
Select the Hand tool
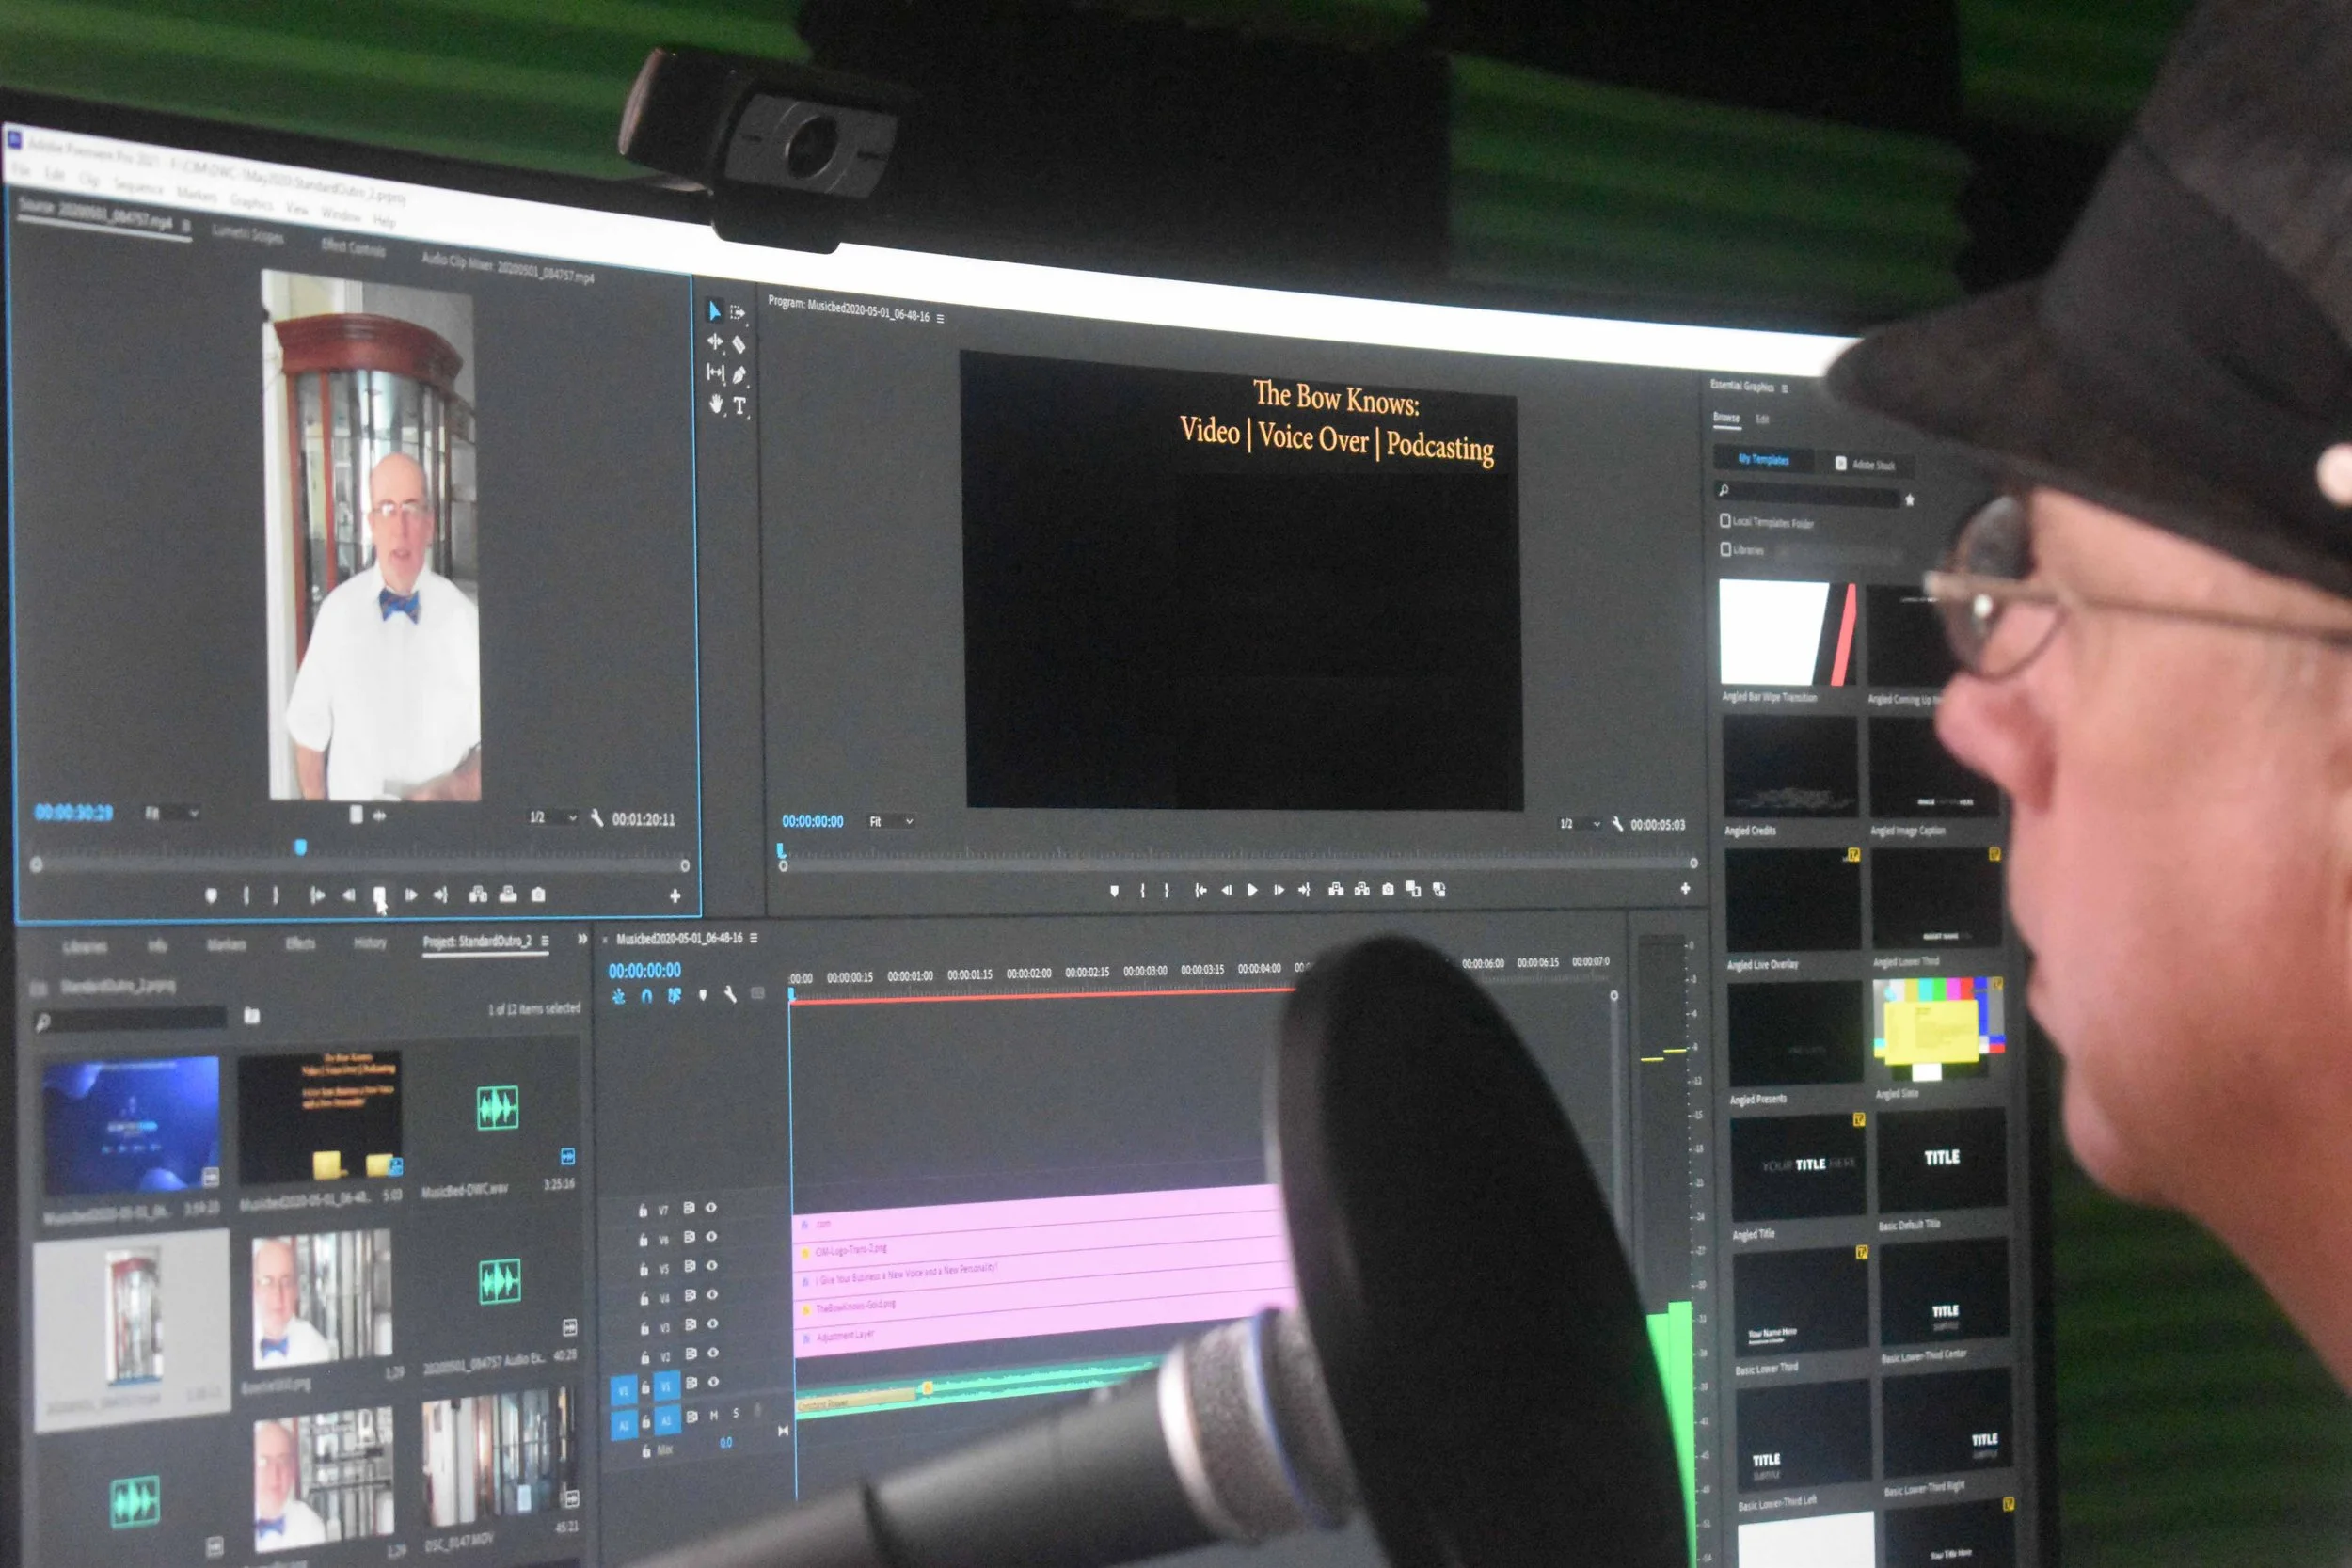(x=716, y=404)
